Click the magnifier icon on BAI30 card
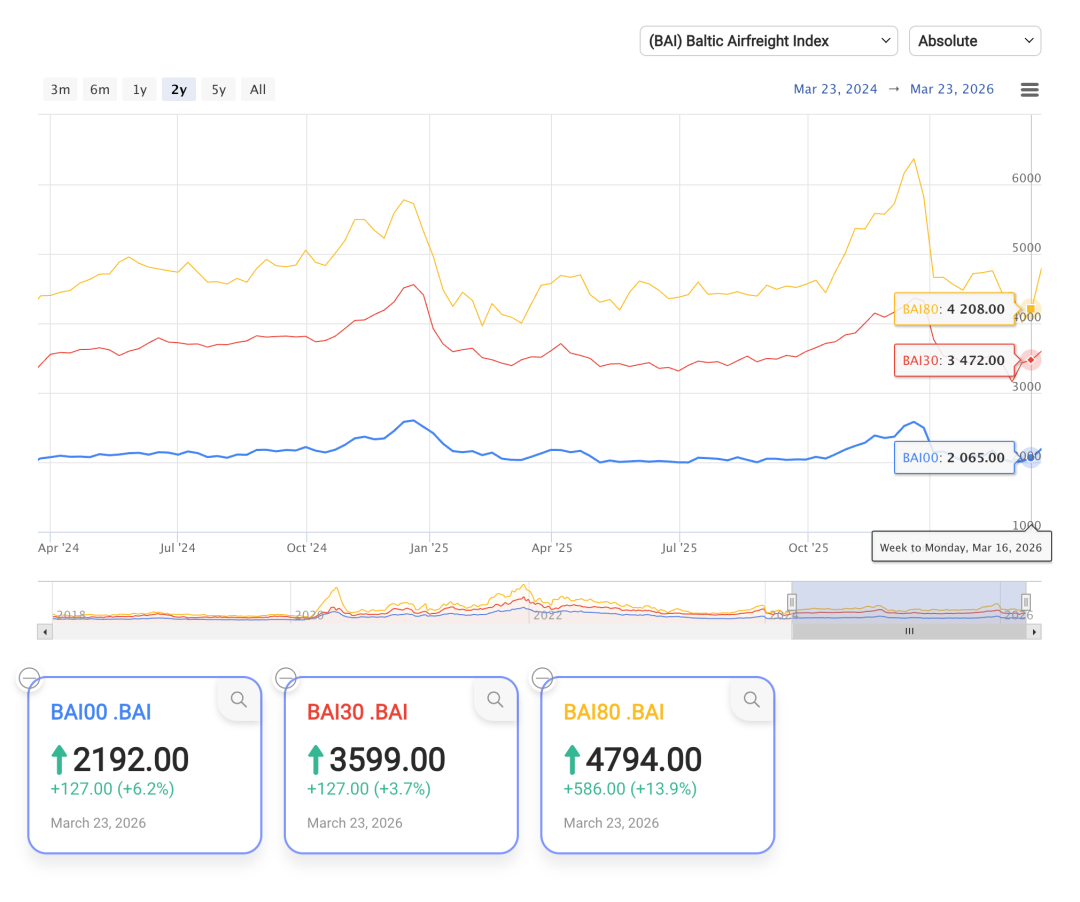The image size is (1080, 902). [495, 700]
